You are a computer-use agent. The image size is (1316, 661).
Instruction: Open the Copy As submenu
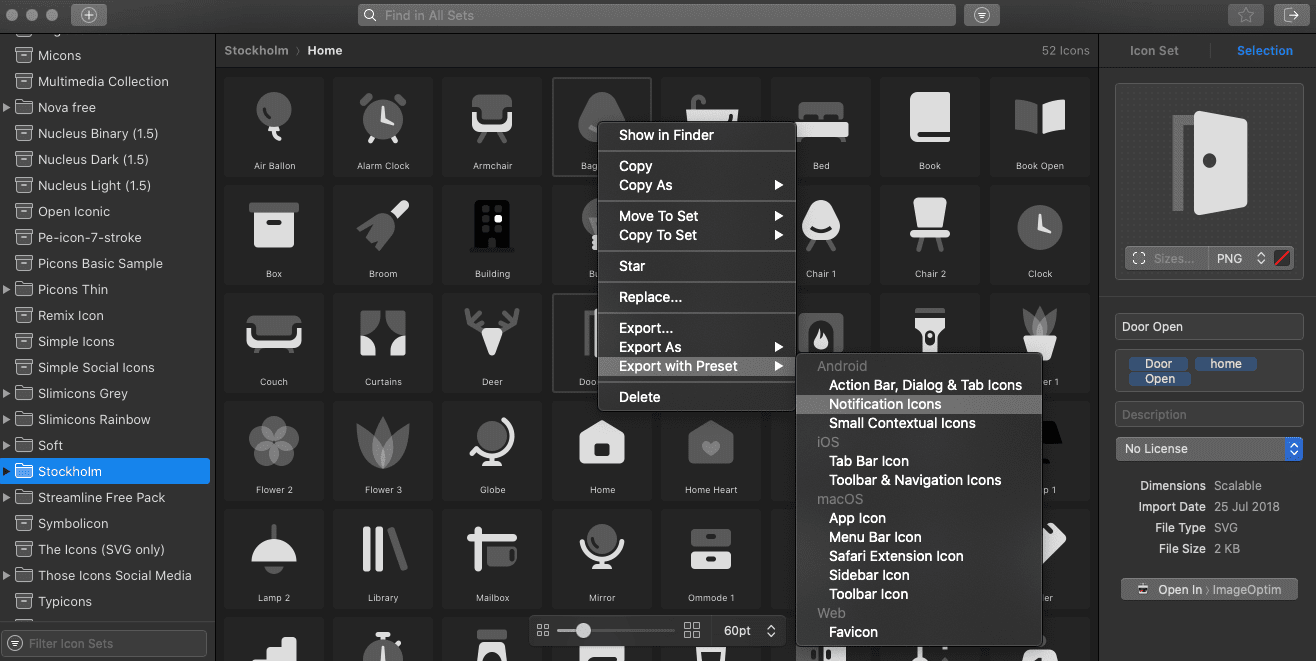[x=696, y=185]
